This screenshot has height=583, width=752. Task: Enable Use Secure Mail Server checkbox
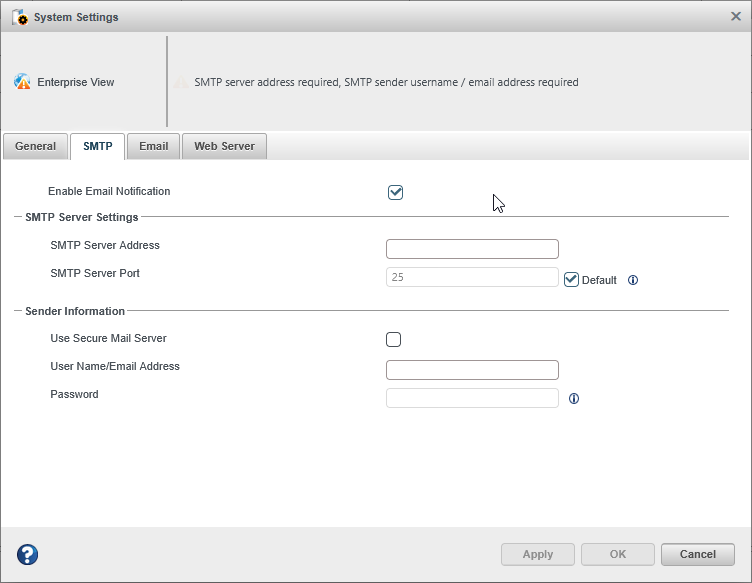pos(394,340)
